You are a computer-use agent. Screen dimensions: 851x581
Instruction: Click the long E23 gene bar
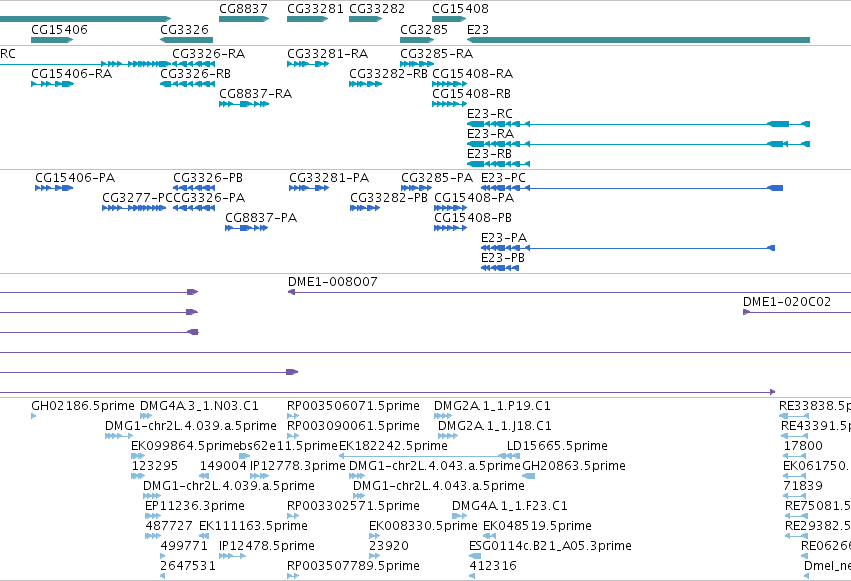(x=638, y=40)
